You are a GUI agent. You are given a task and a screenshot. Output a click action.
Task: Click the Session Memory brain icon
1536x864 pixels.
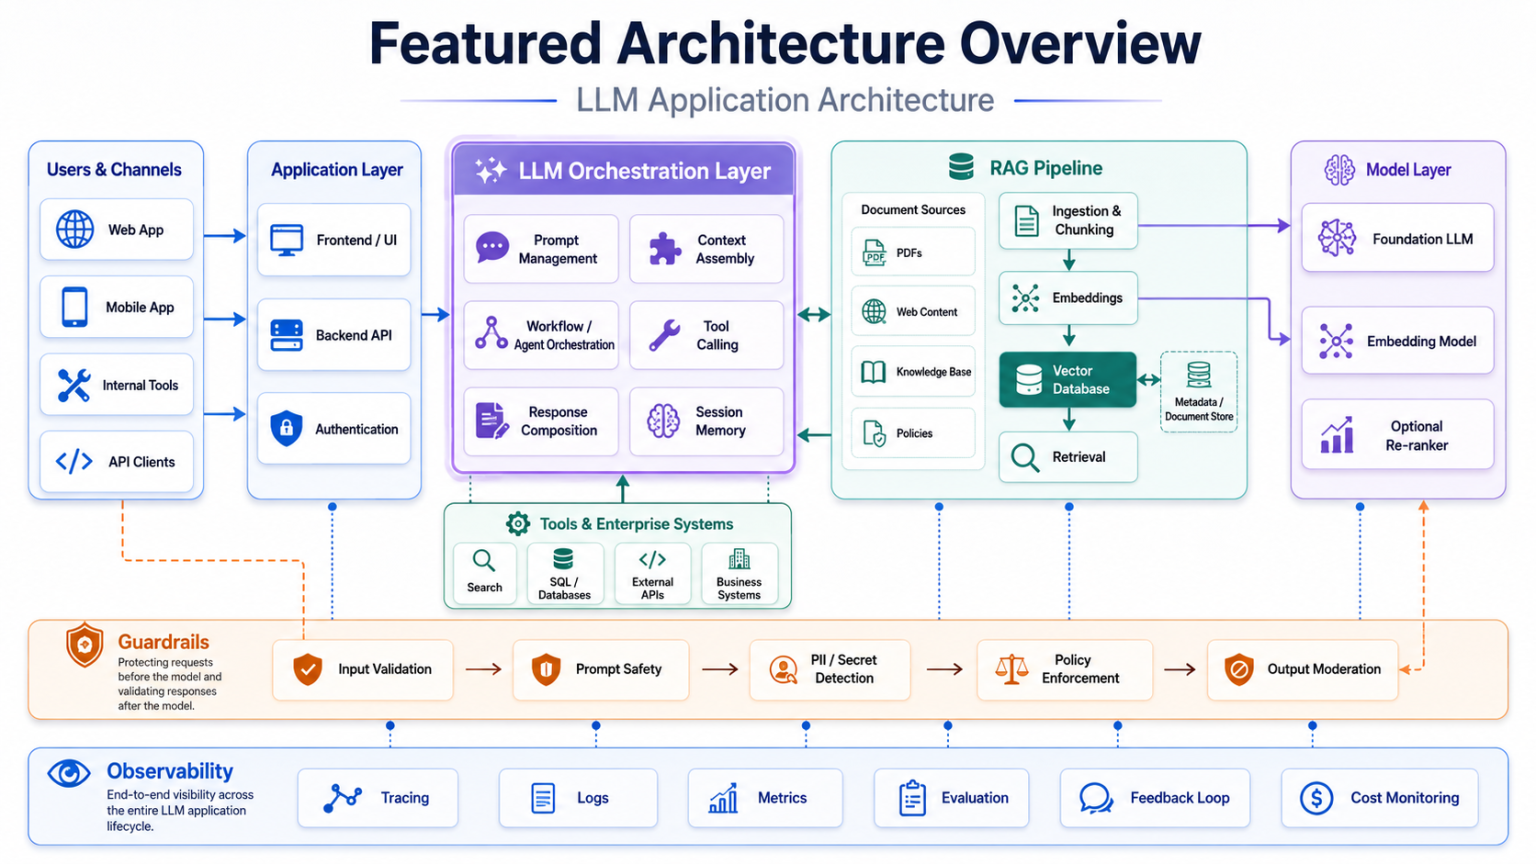coord(663,421)
